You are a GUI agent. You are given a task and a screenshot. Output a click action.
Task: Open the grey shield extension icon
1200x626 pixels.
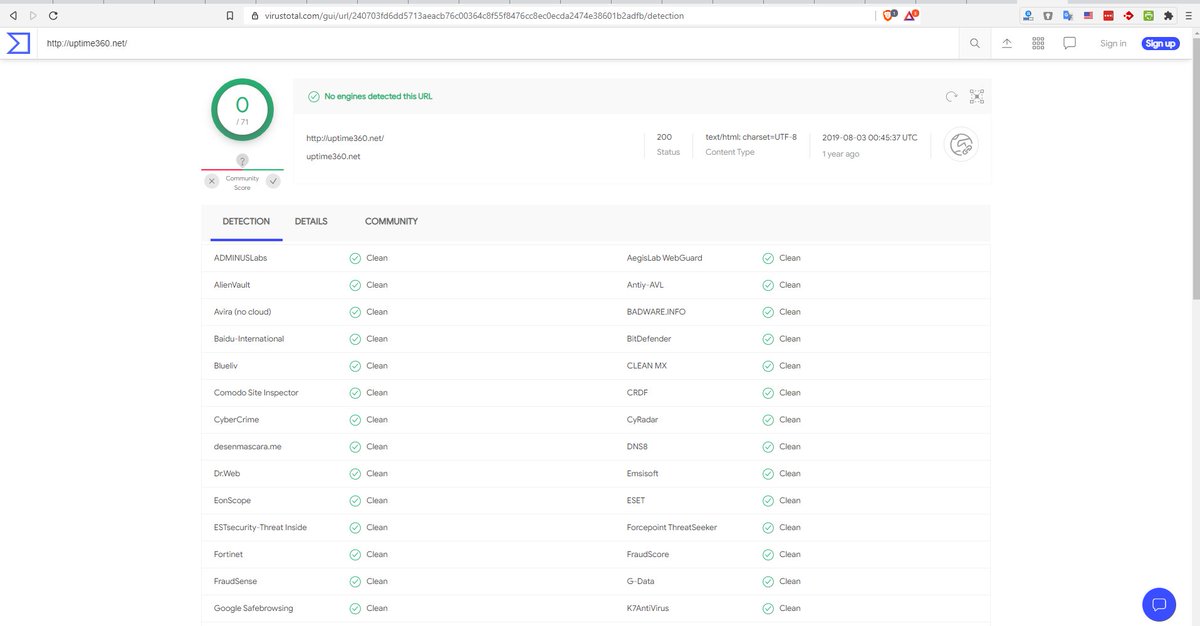coord(1048,16)
